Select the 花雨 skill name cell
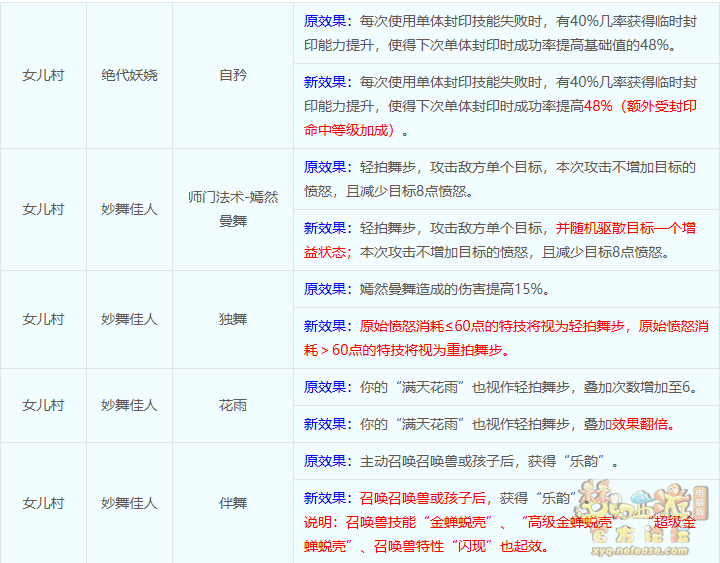Image resolution: width=720 pixels, height=563 pixels. (233, 405)
